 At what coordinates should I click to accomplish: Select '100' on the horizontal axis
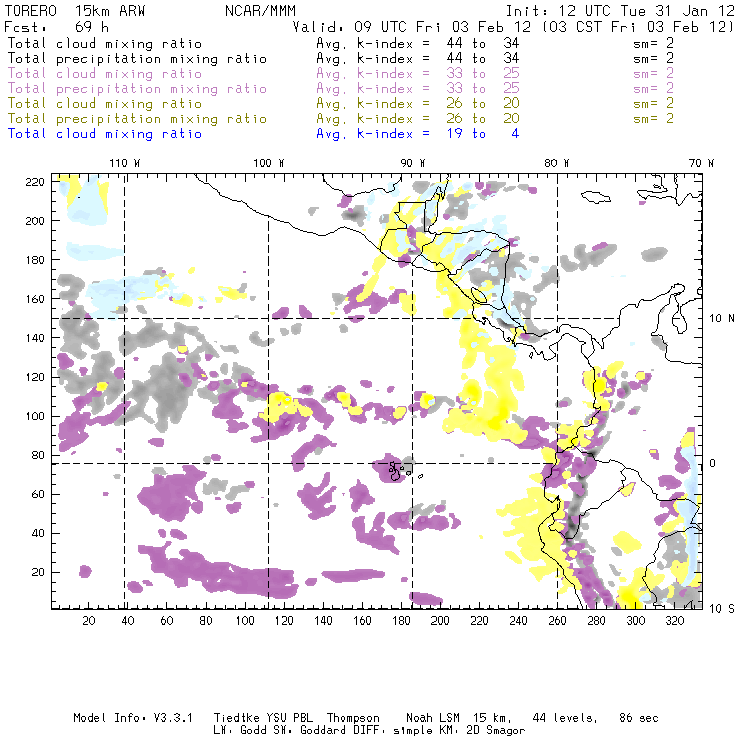[x=245, y=621]
